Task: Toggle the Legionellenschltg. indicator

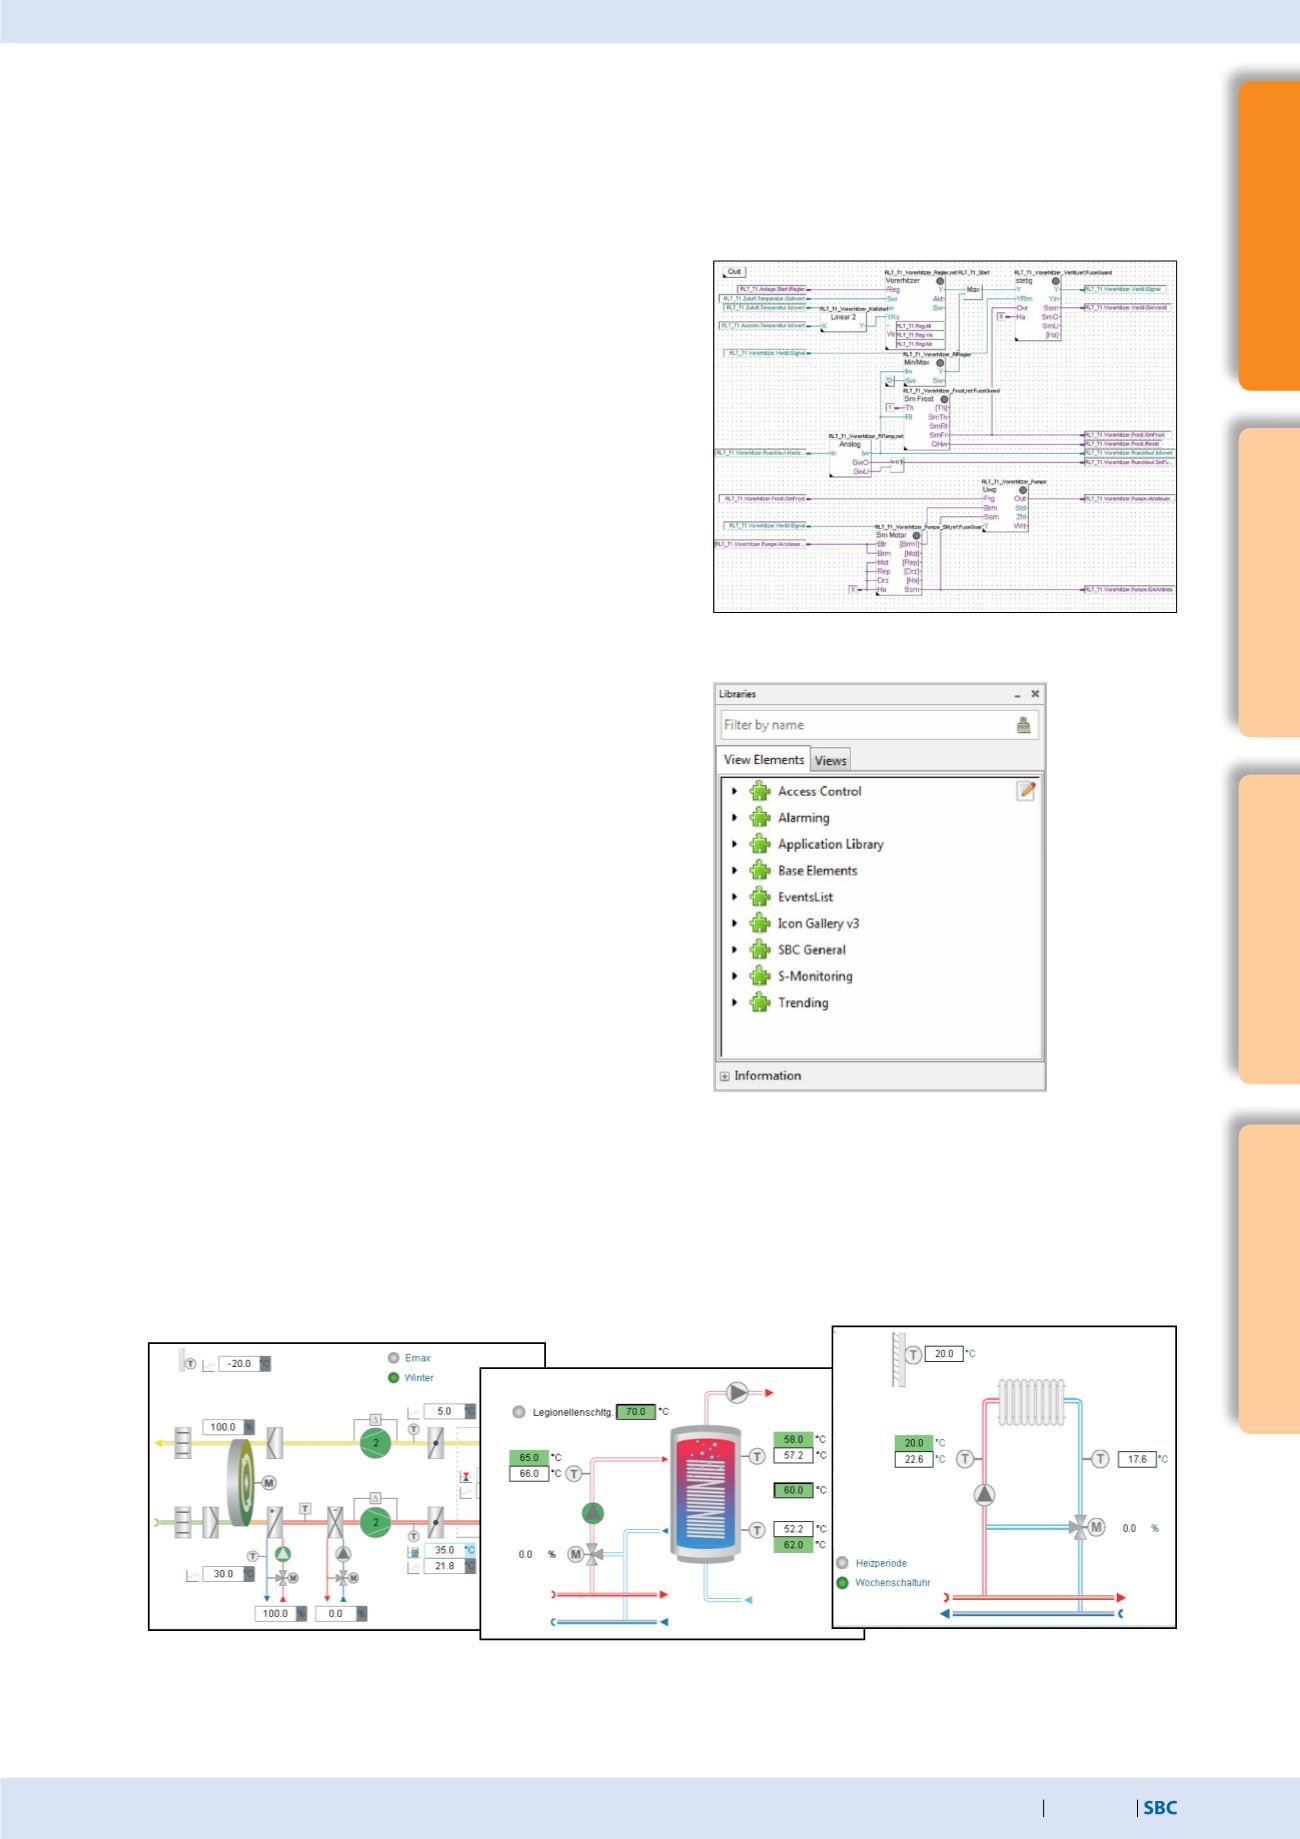Action: [518, 1412]
